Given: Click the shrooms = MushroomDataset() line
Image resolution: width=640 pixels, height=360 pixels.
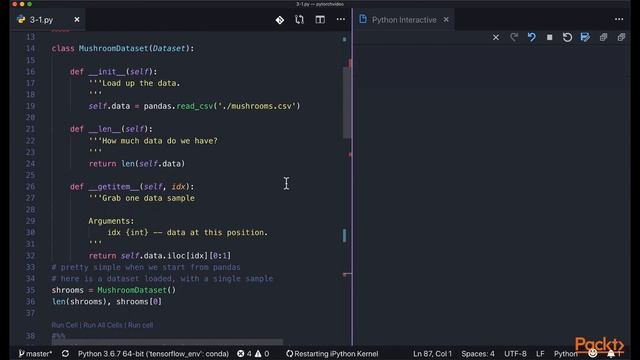Looking at the screenshot, I should [x=113, y=290].
